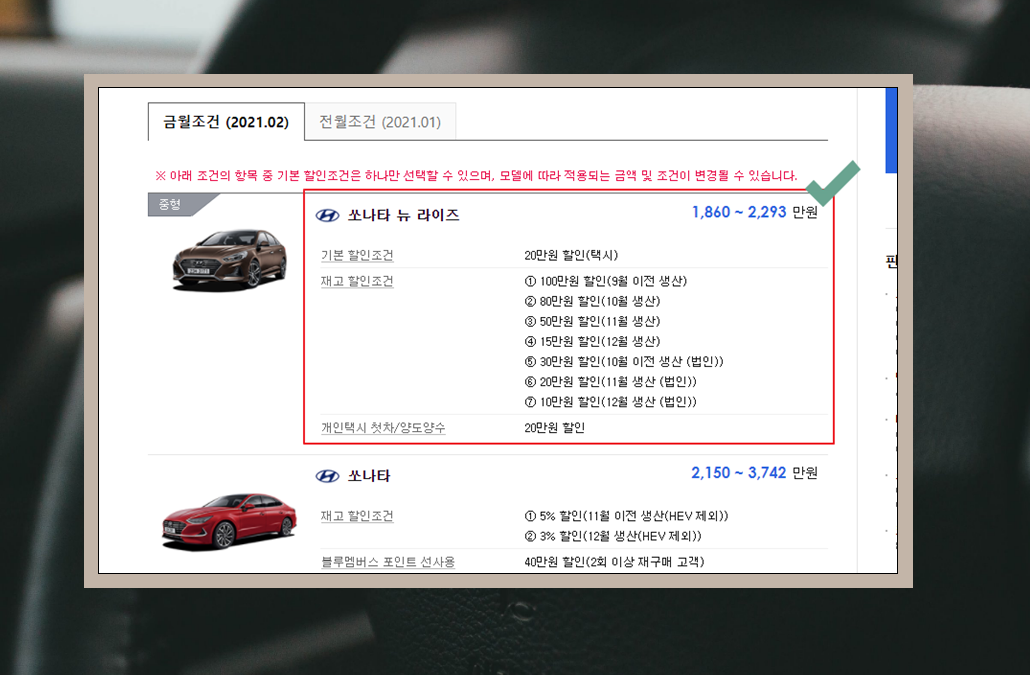
Task: Click the 중형 category label
Action: point(169,204)
